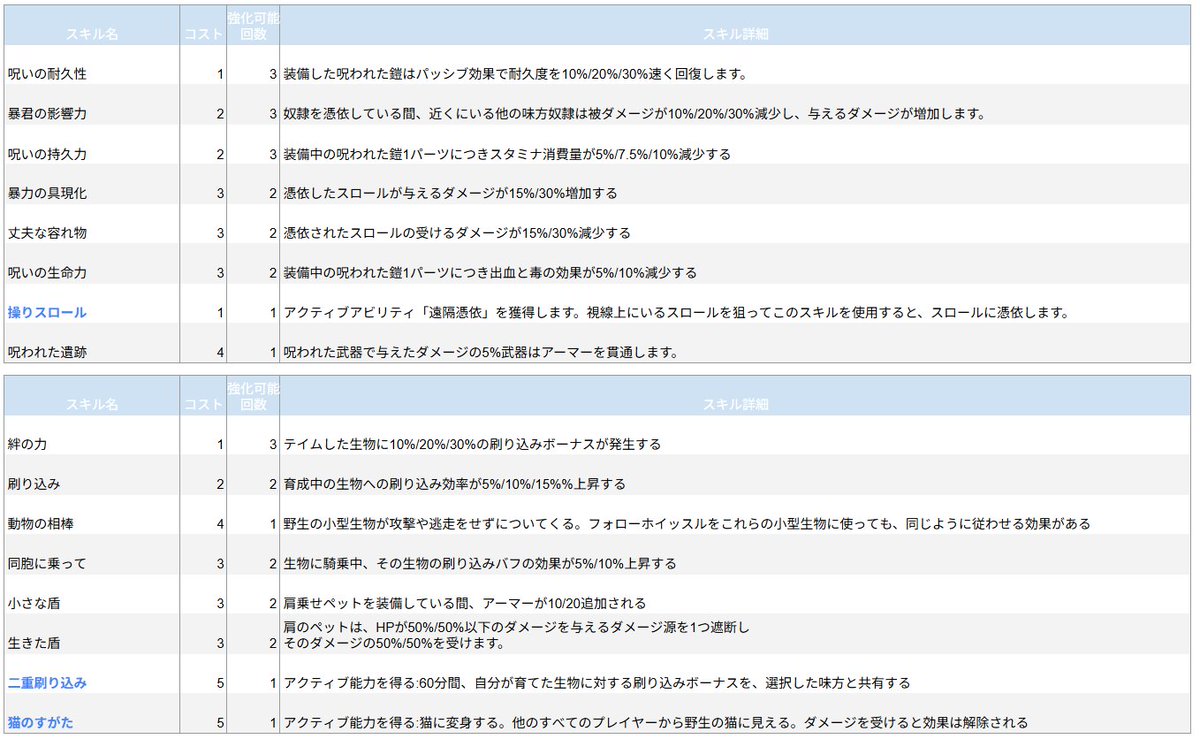Viewport: 1200px width, 739px height.
Task: Click the upgrade count 2 in 小さな盾 row
Action: click(272, 604)
